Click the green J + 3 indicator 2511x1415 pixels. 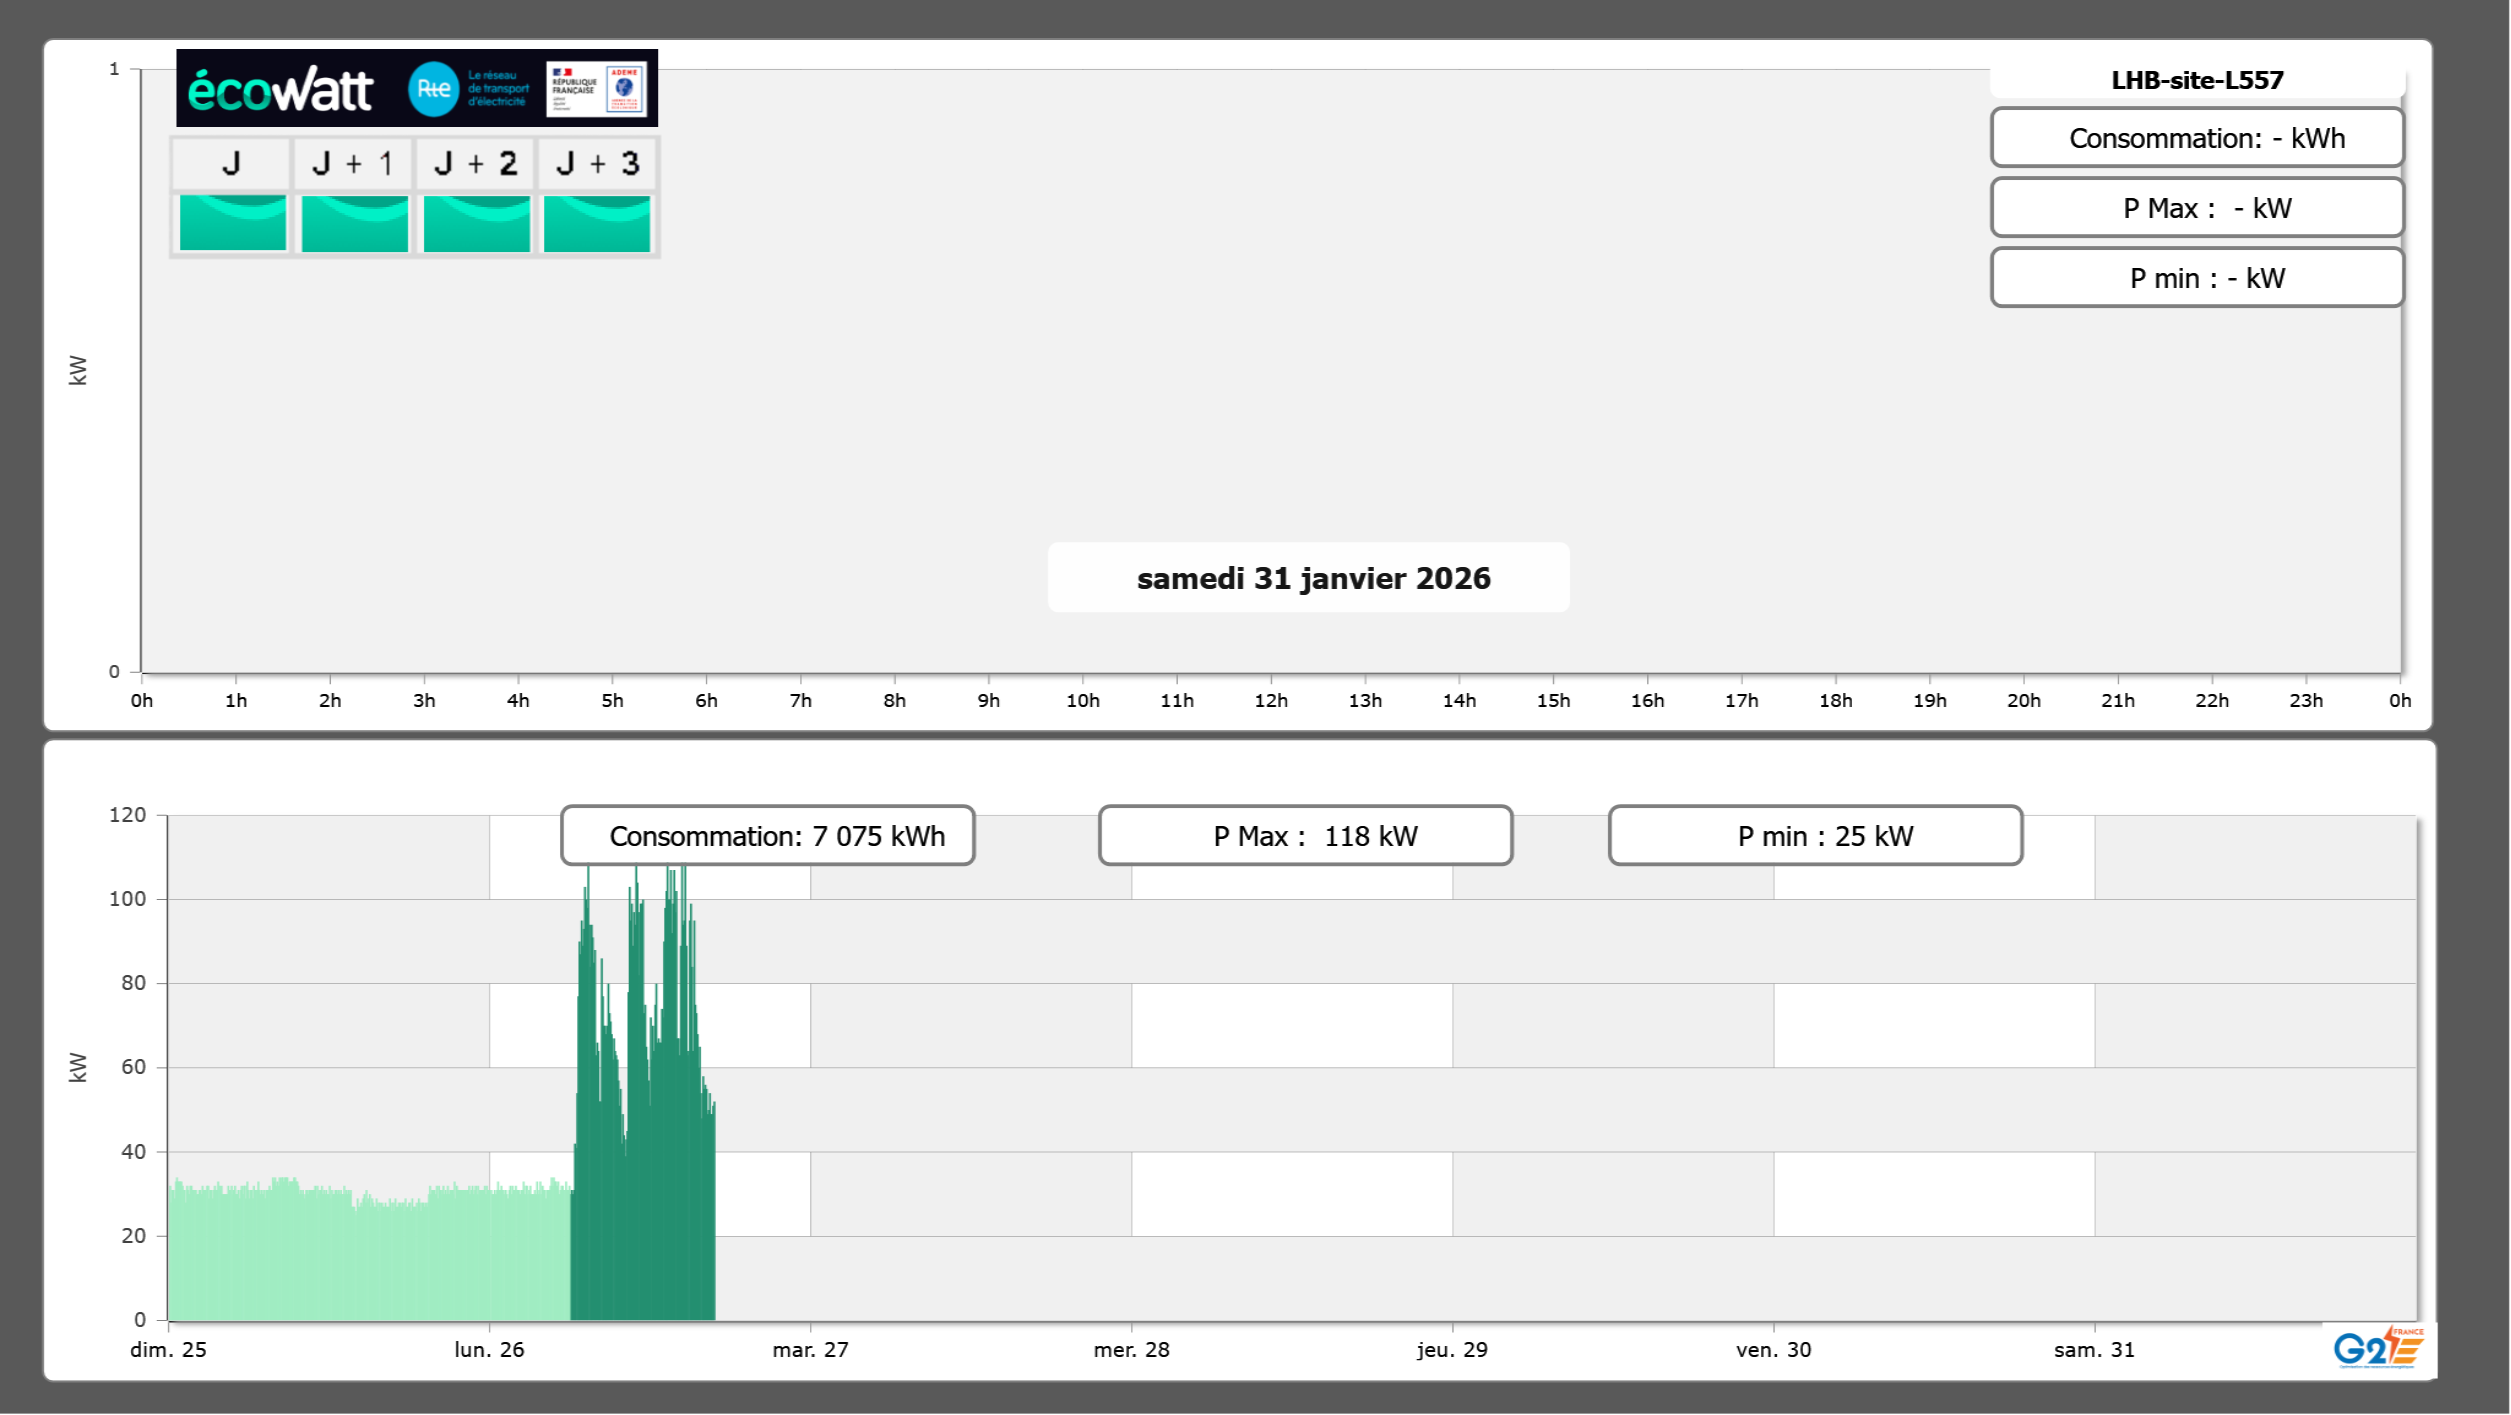[597, 223]
